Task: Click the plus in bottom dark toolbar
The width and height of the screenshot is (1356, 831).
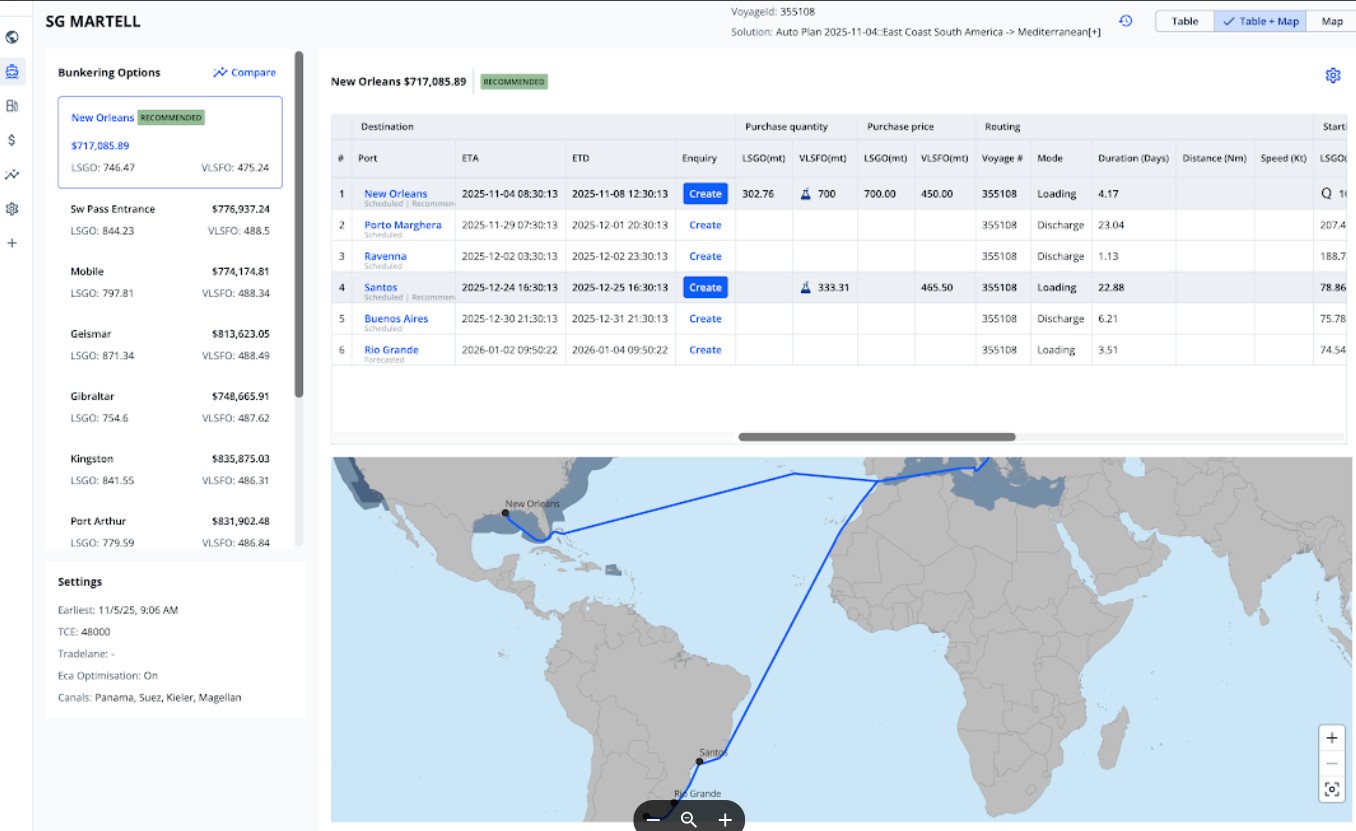Action: click(725, 820)
